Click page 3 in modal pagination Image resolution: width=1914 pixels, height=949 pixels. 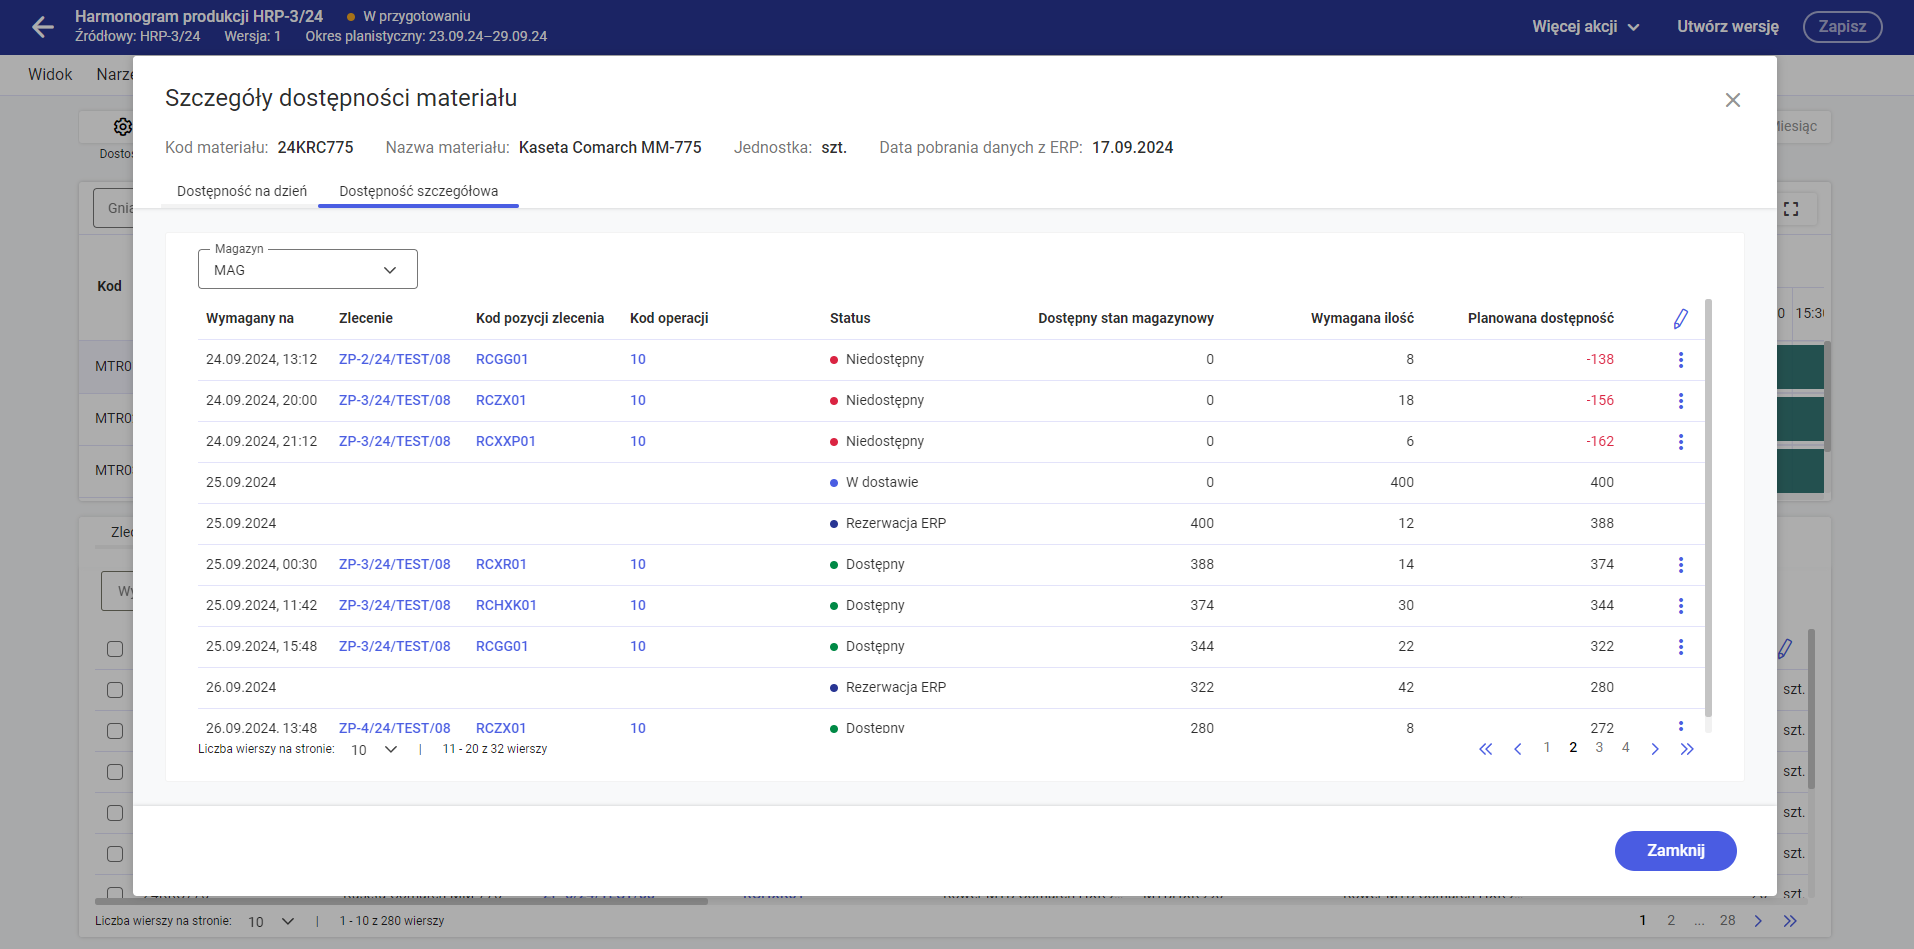click(1599, 748)
